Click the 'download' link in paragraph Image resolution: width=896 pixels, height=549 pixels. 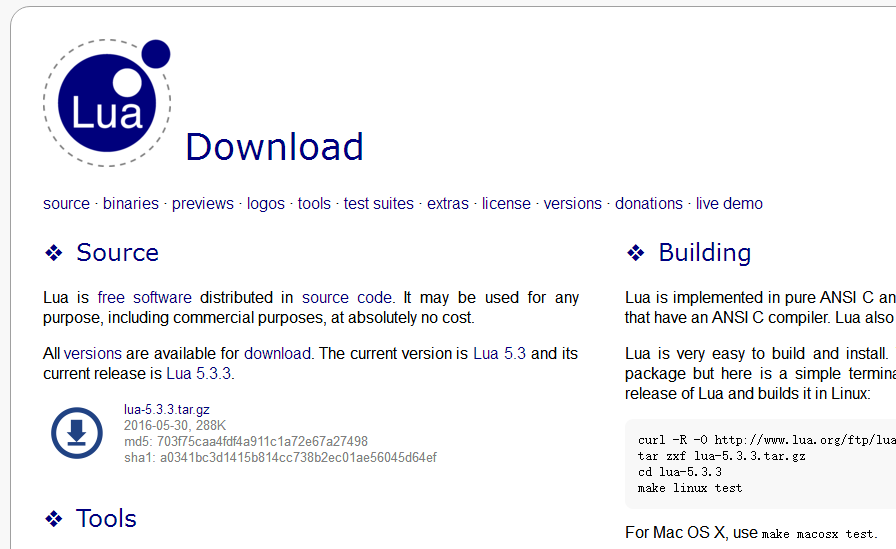(277, 354)
